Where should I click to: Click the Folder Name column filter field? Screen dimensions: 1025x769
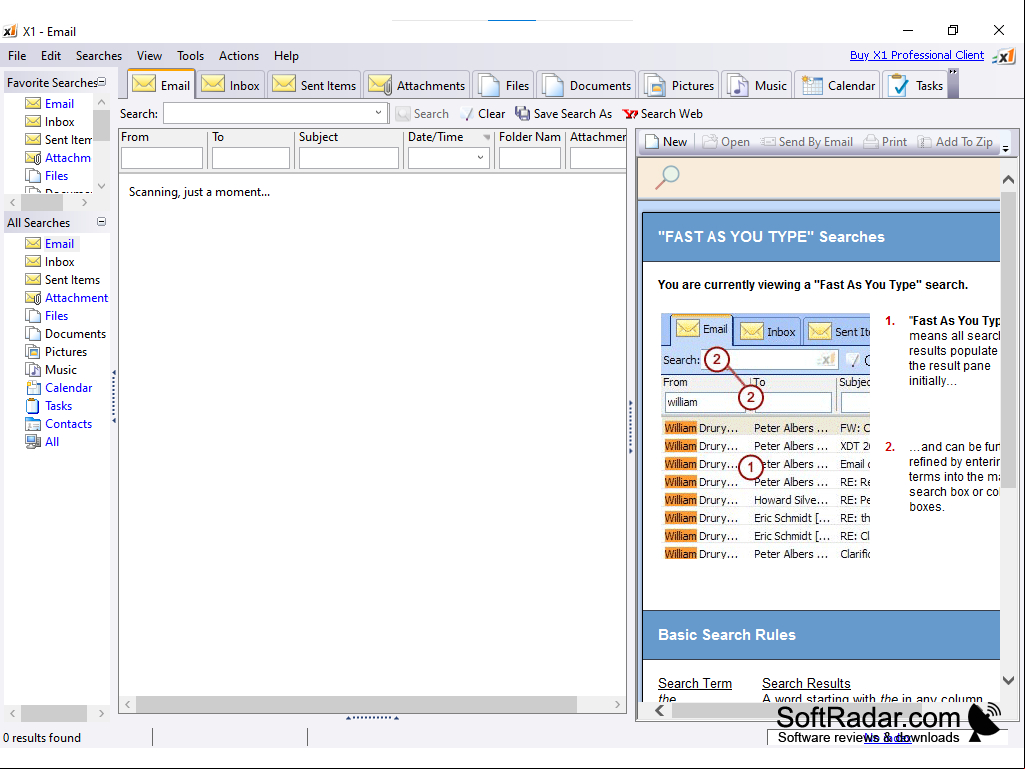(x=529, y=158)
